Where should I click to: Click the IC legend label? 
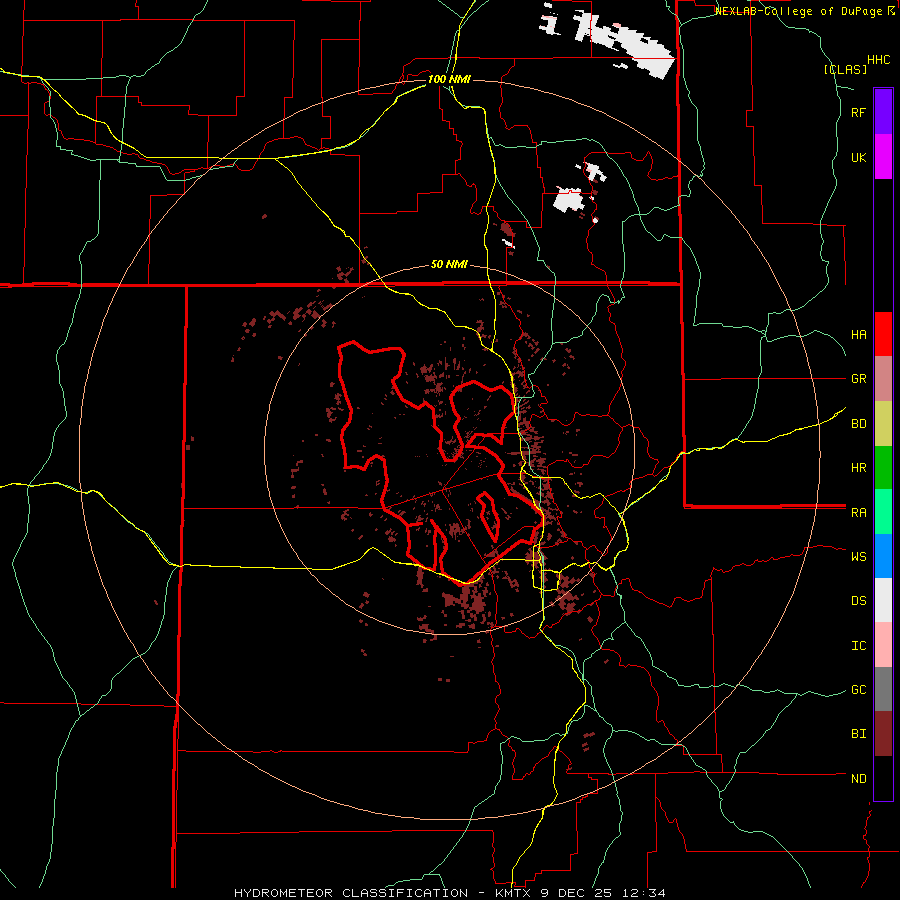click(858, 646)
